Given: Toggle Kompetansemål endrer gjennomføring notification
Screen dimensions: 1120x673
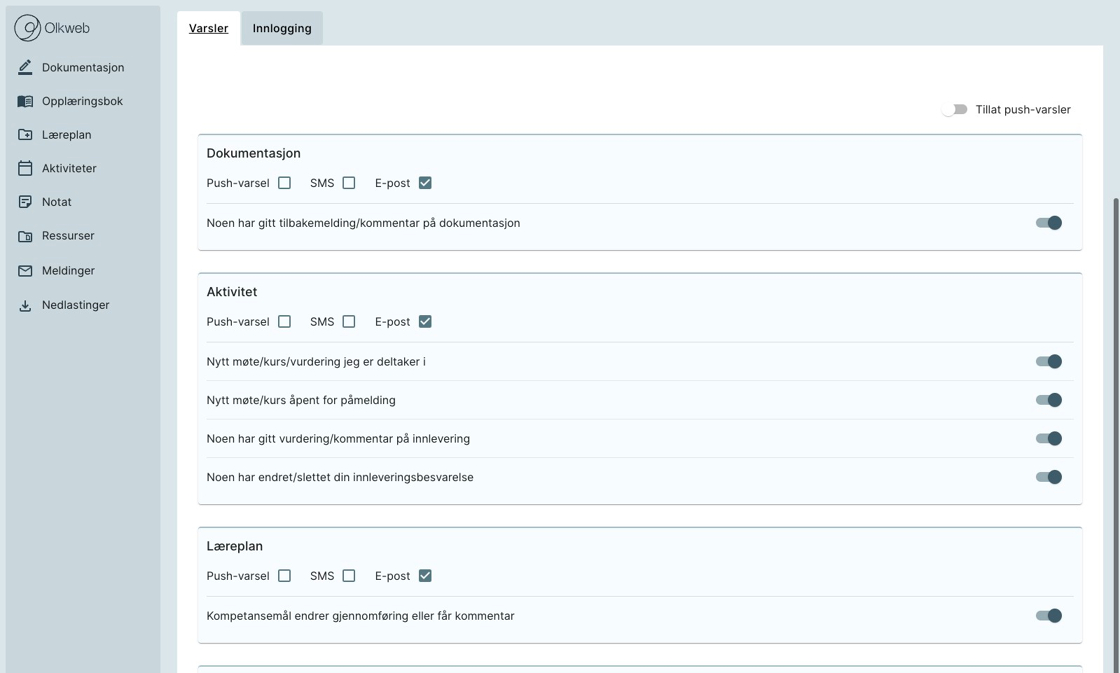Looking at the screenshot, I should pyautogui.click(x=1048, y=616).
